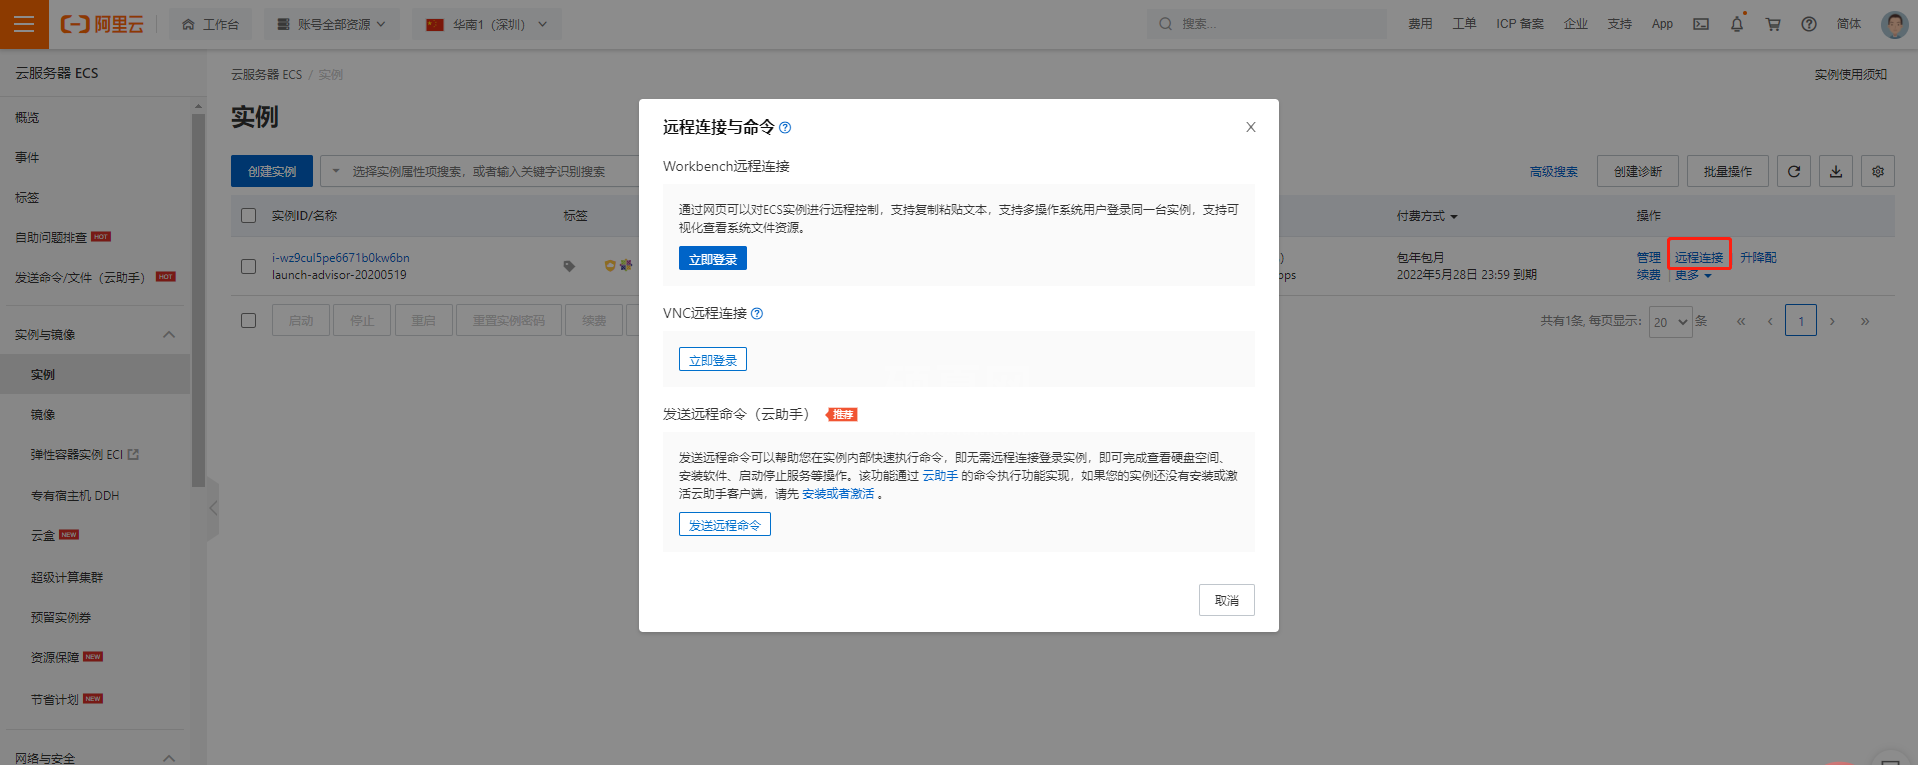Click 云服务器 ECS in the breadcrumb
The height and width of the screenshot is (765, 1918).
266,74
